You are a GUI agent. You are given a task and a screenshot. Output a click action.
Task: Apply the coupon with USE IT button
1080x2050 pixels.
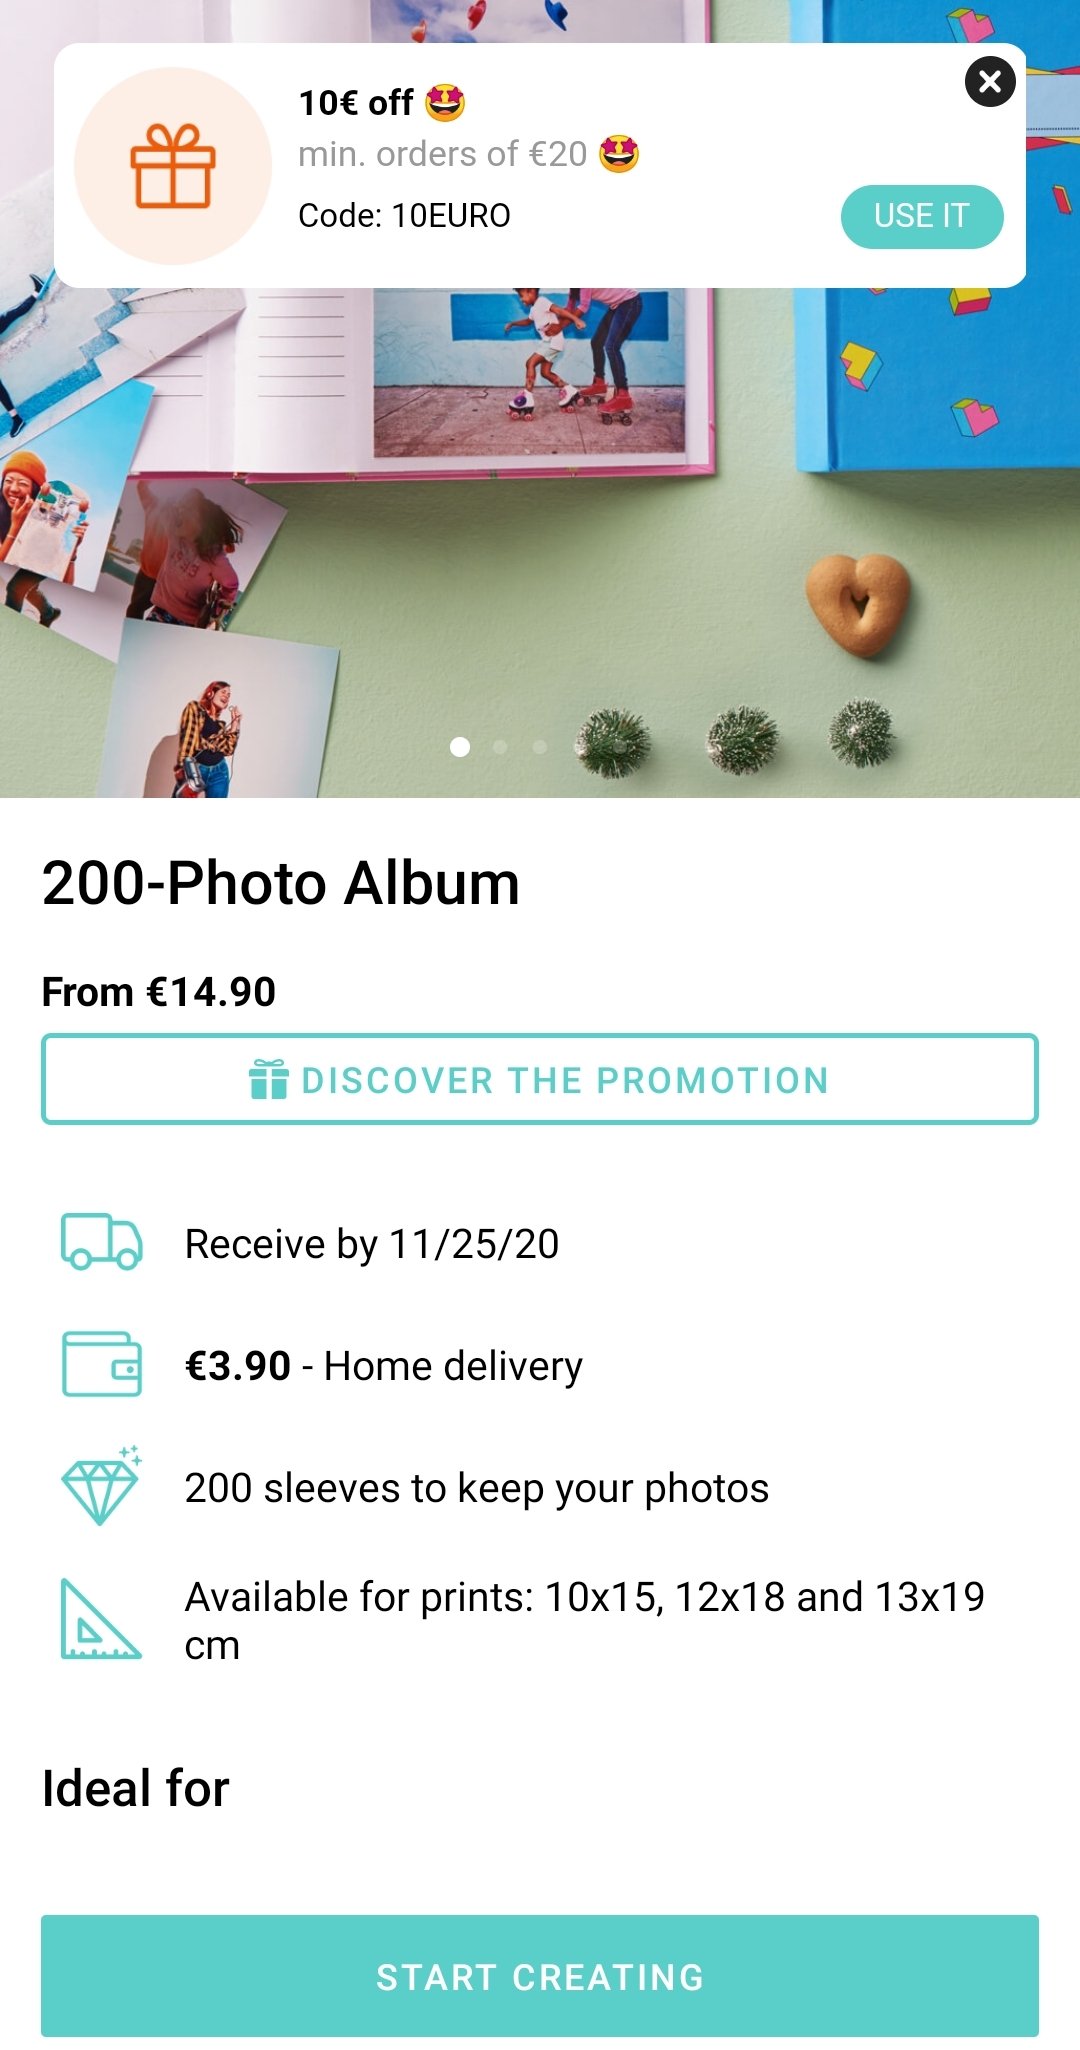(x=922, y=216)
